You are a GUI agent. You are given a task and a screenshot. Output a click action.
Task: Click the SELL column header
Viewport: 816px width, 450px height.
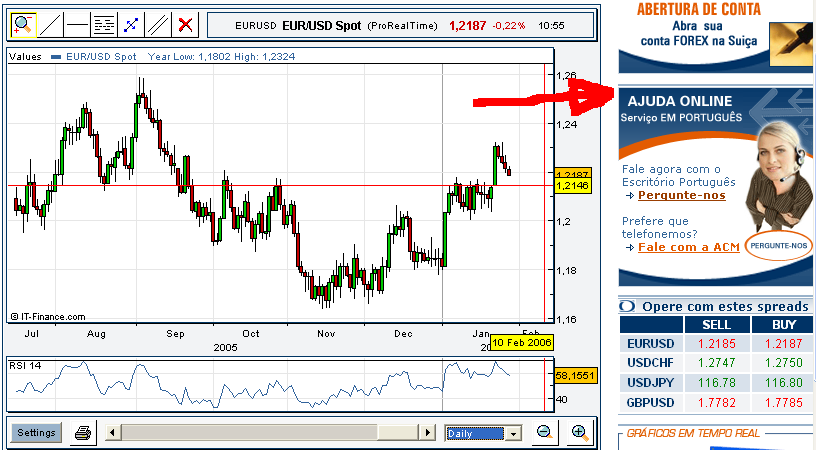click(x=717, y=325)
